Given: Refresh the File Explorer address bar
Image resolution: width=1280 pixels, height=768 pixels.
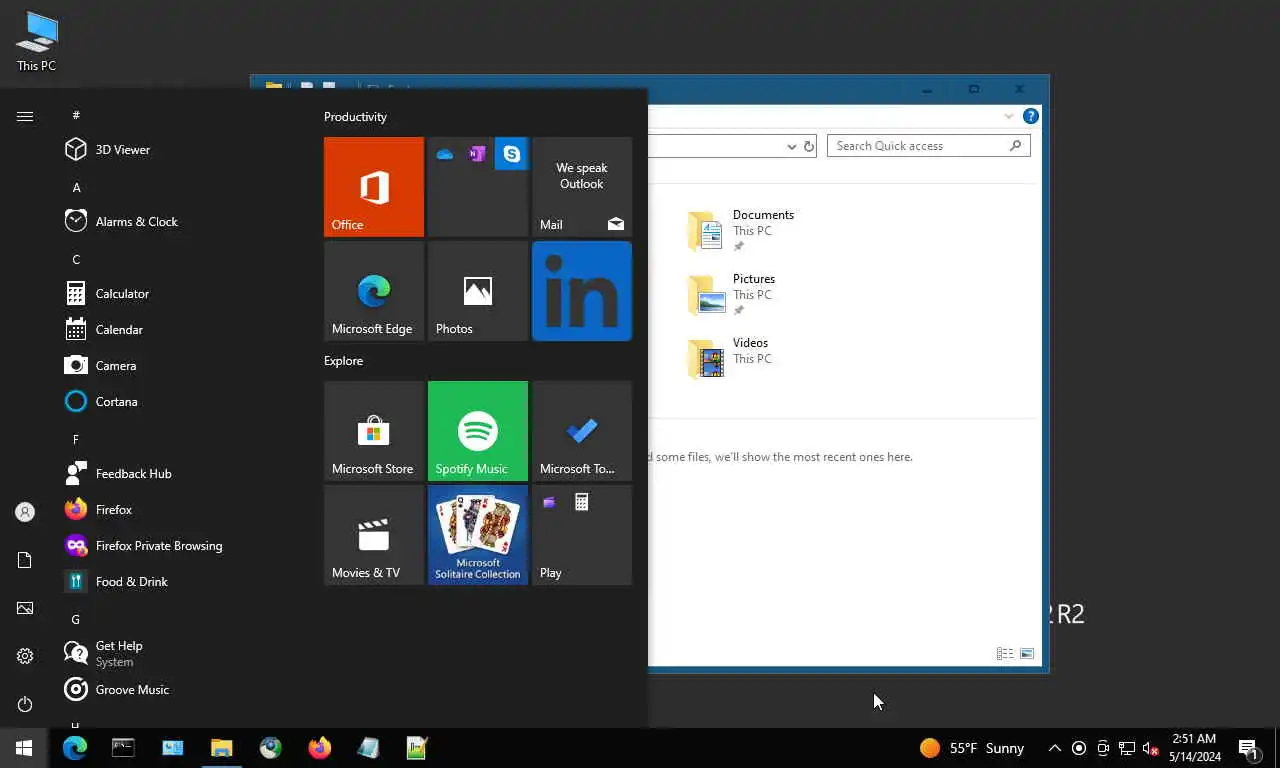Looking at the screenshot, I should click(809, 146).
